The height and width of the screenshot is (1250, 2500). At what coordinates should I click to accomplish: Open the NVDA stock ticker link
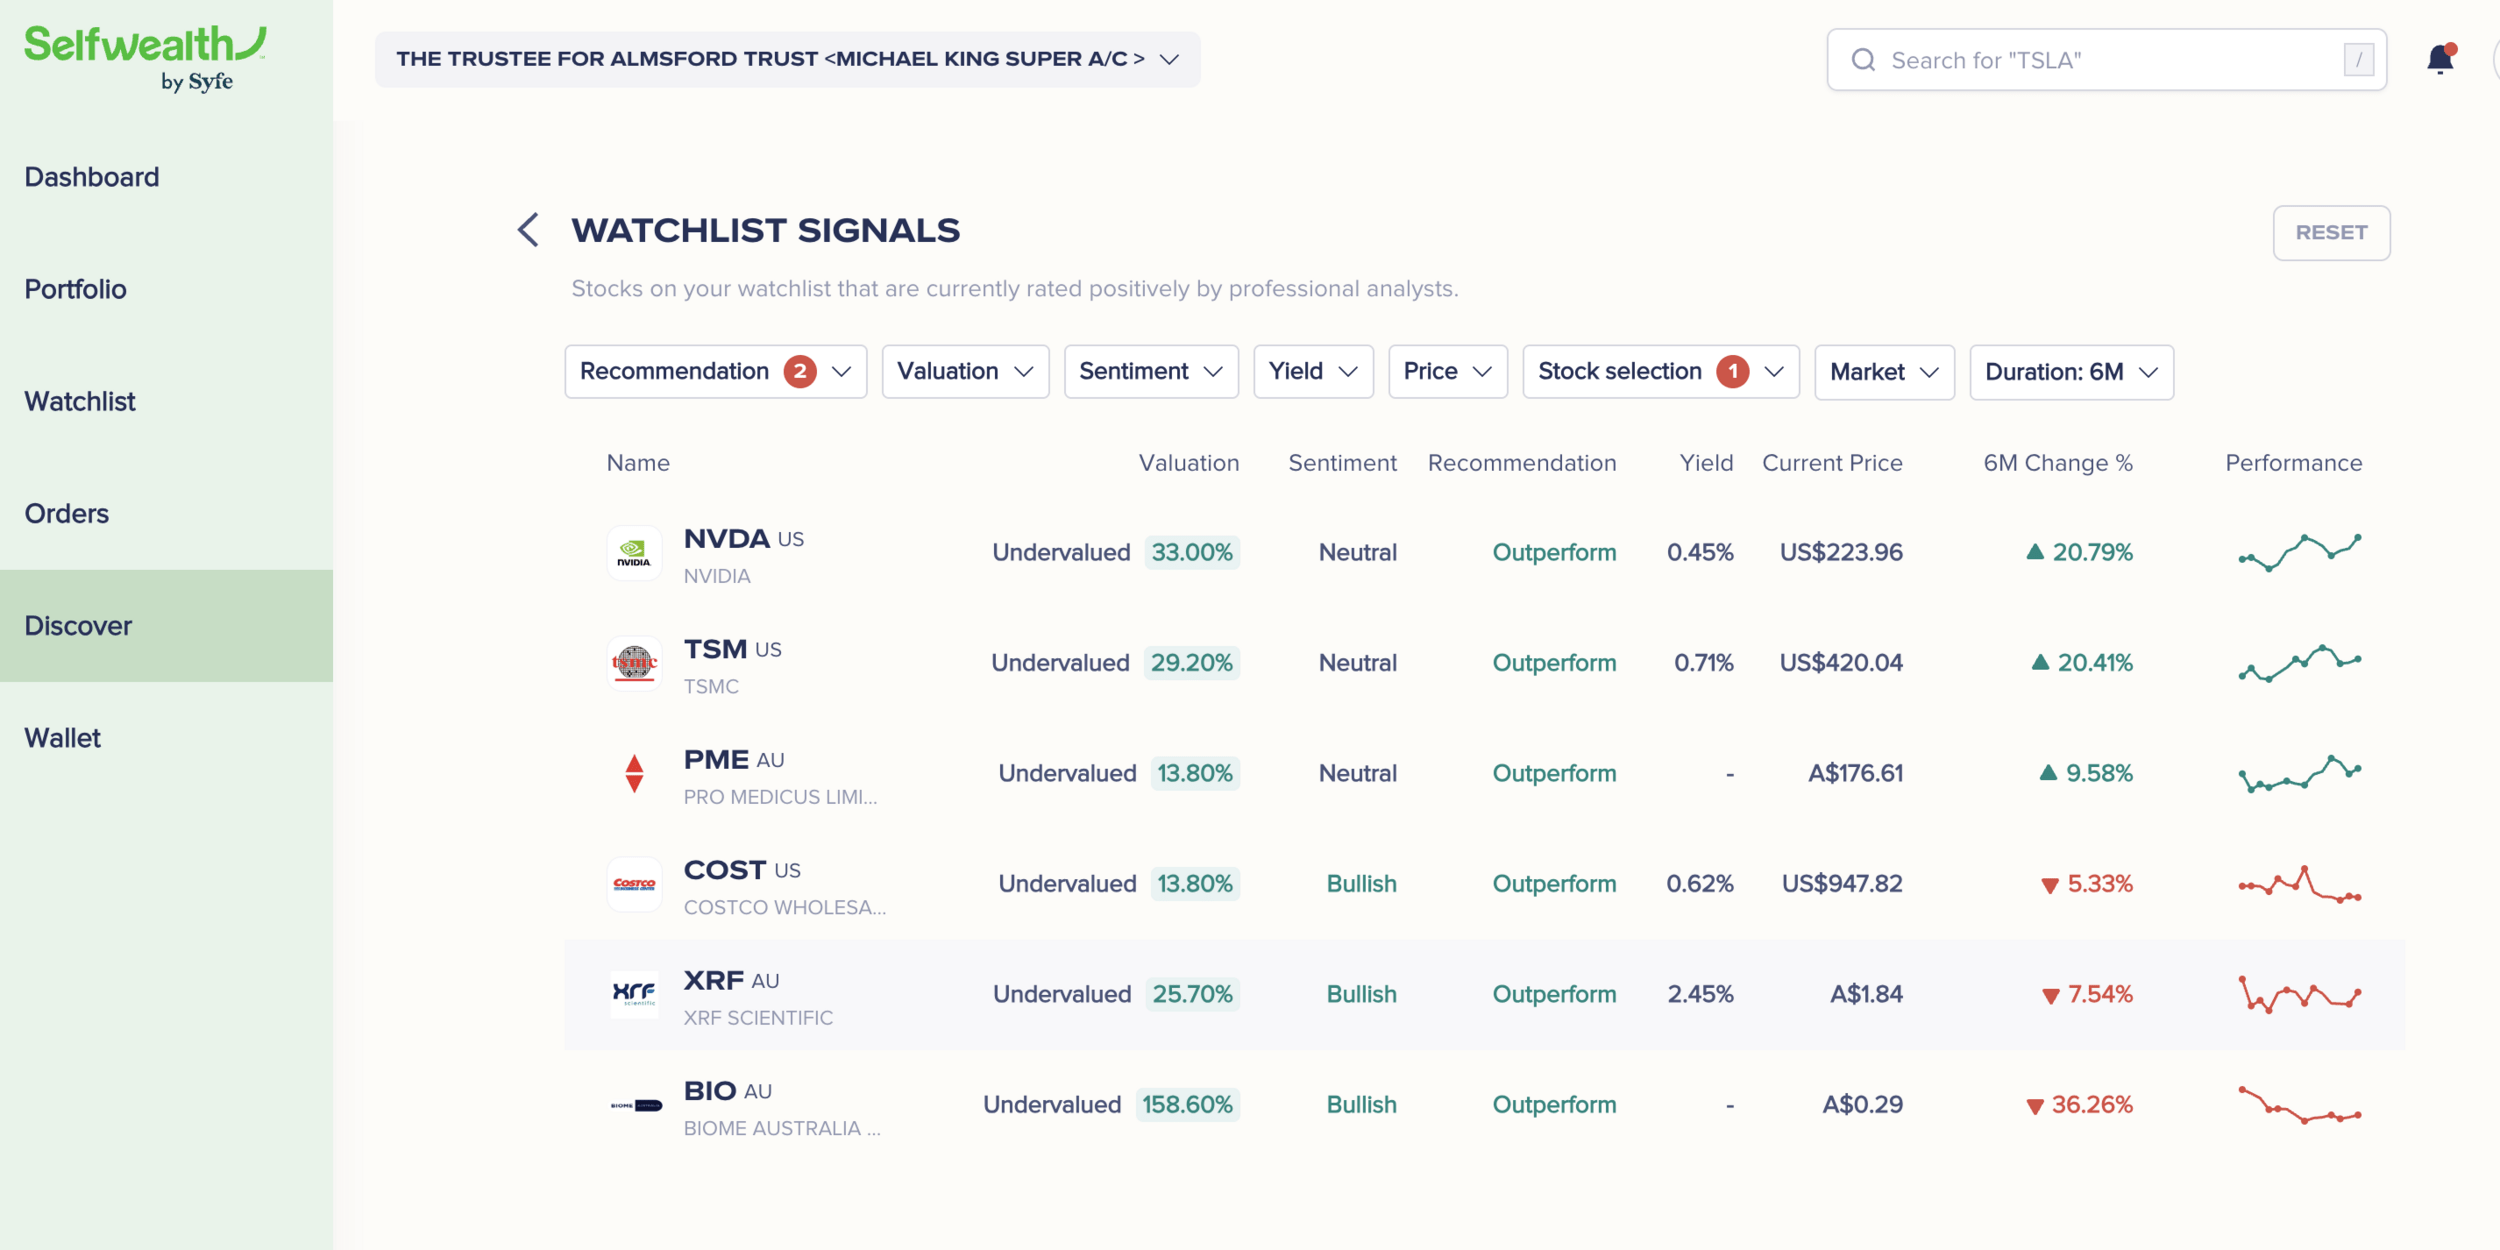click(727, 539)
